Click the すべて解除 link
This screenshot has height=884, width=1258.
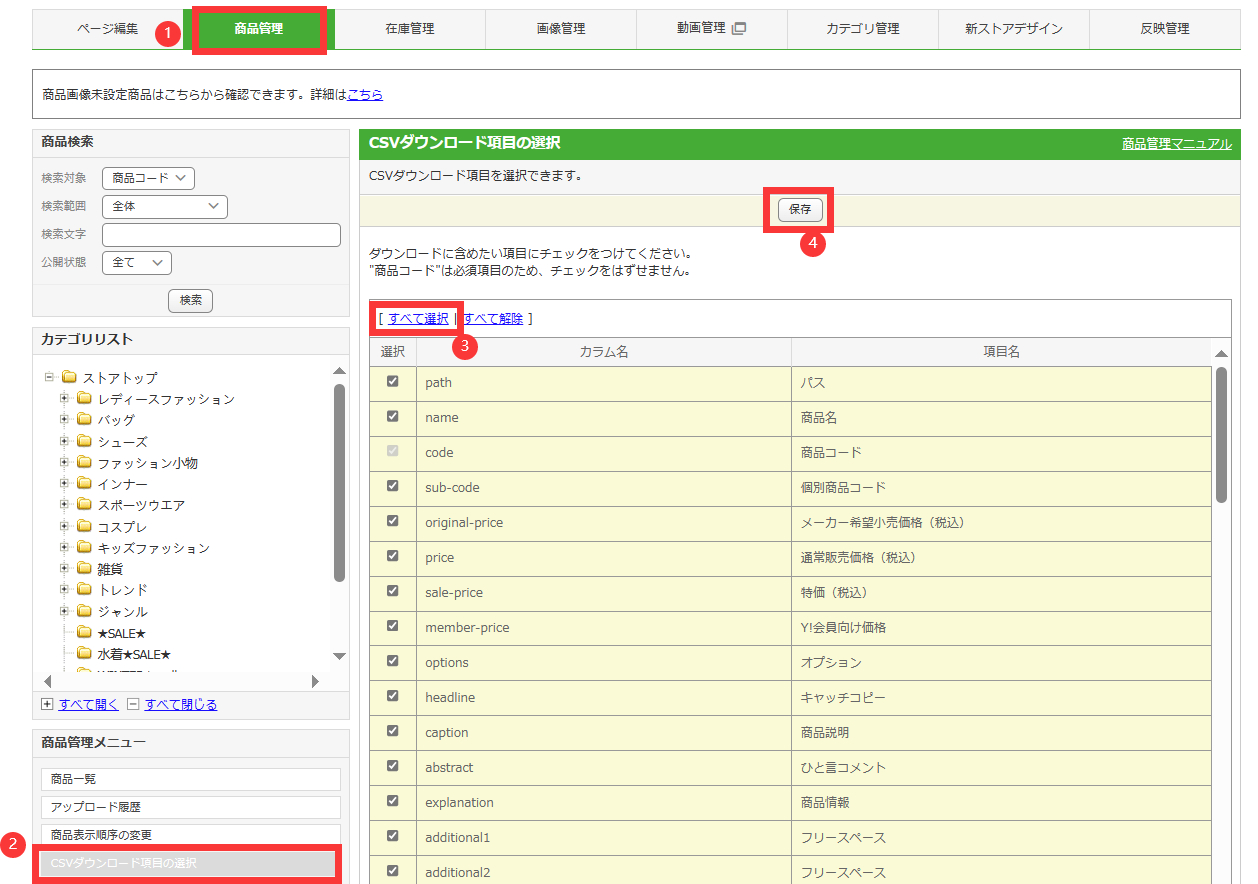coord(493,319)
